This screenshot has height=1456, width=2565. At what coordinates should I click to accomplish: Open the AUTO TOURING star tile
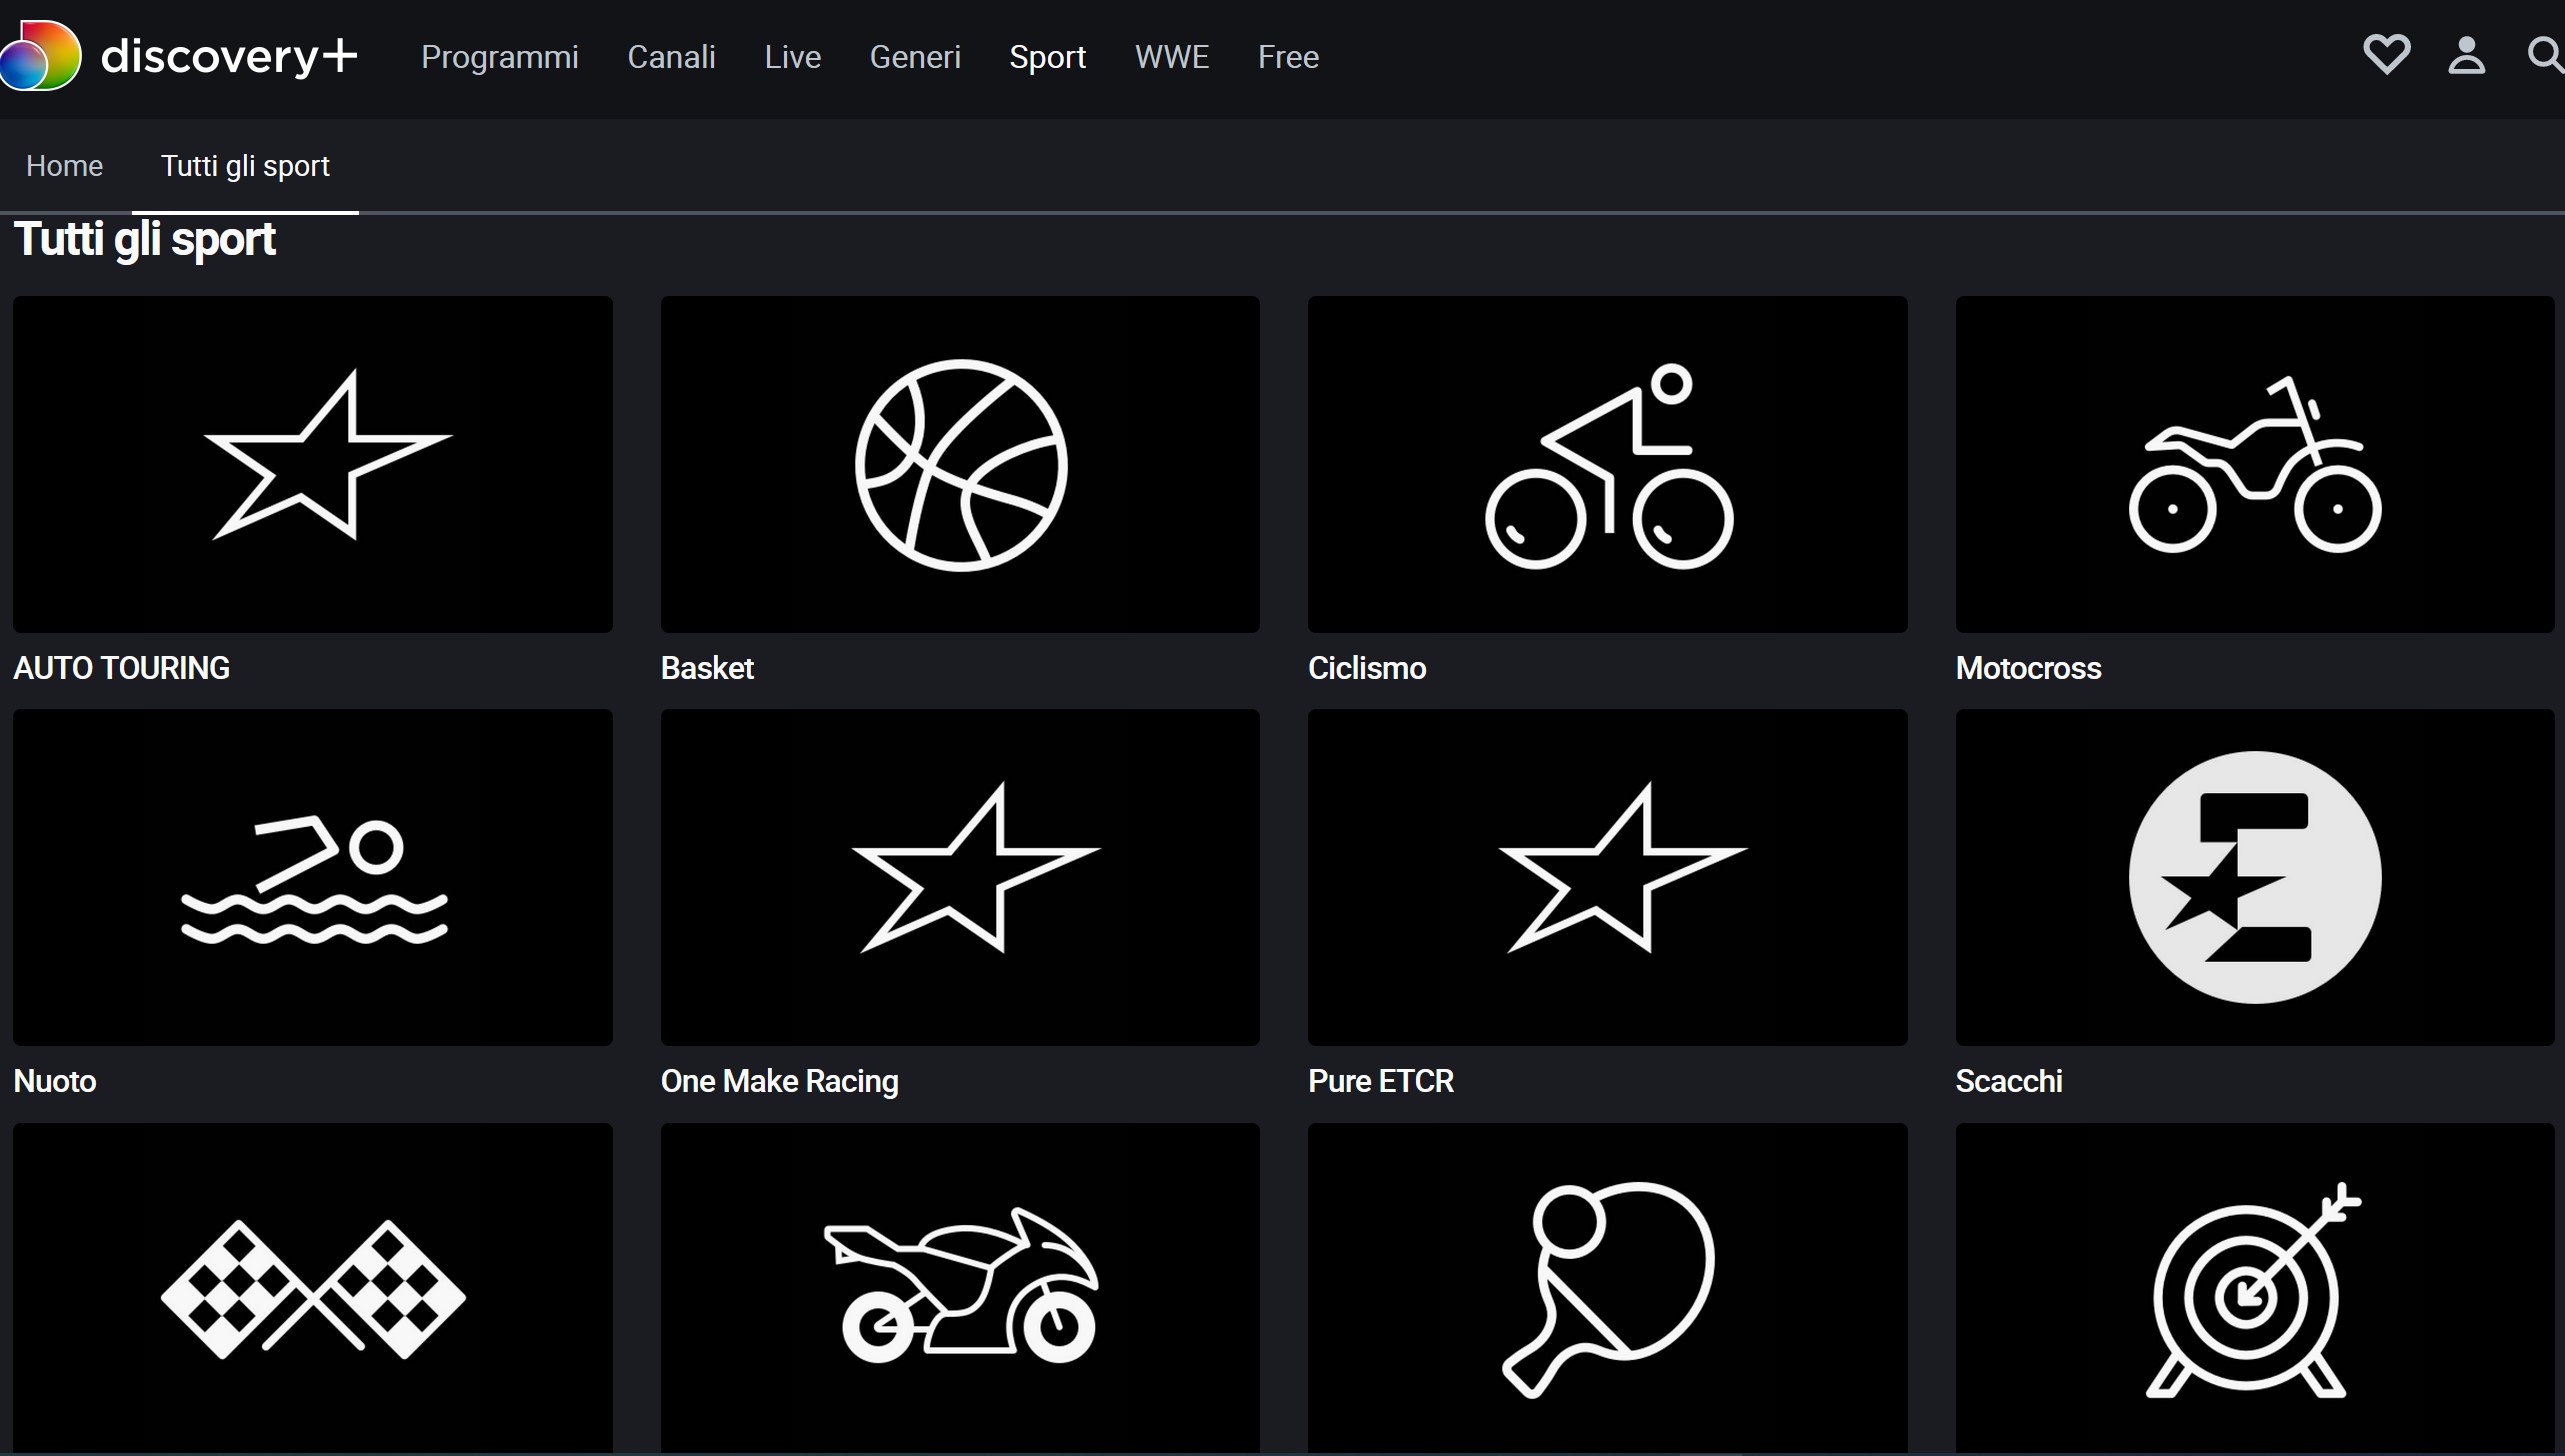point(312,464)
